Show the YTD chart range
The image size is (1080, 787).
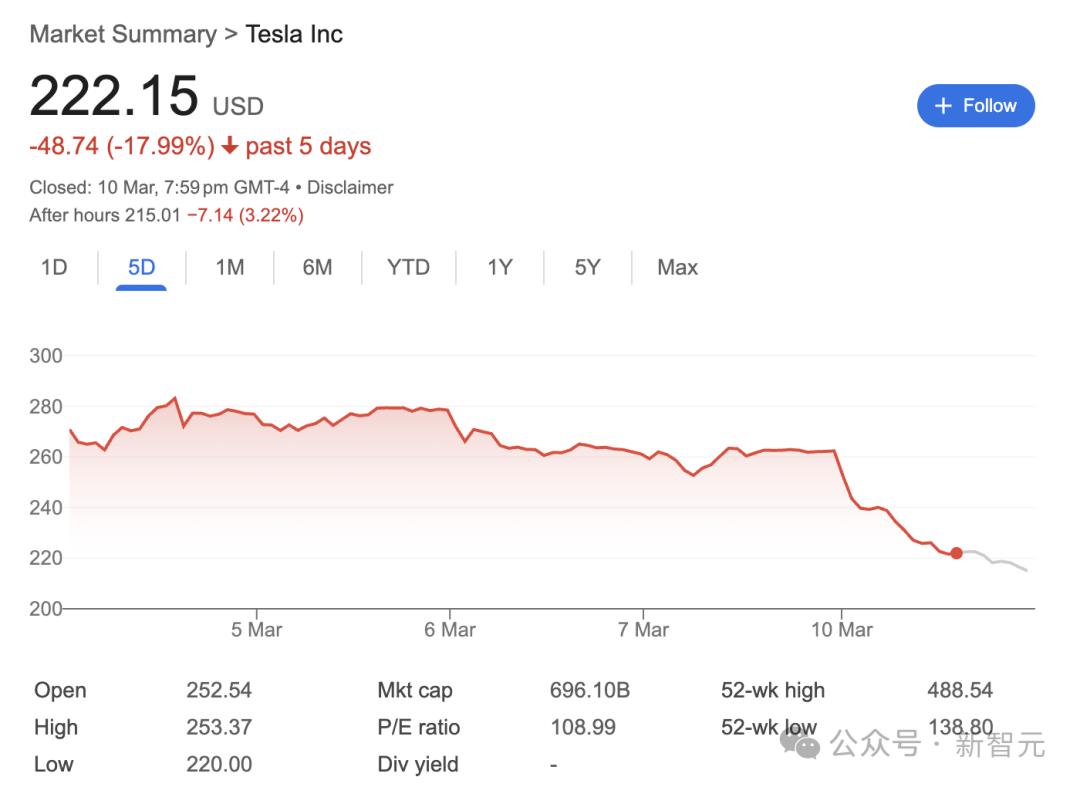tap(408, 267)
